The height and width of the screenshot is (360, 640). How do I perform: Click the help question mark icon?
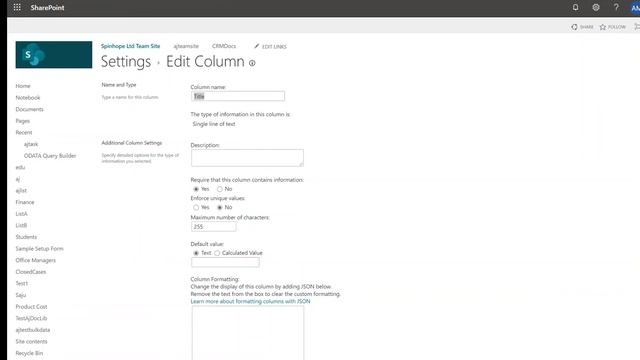tap(616, 7)
